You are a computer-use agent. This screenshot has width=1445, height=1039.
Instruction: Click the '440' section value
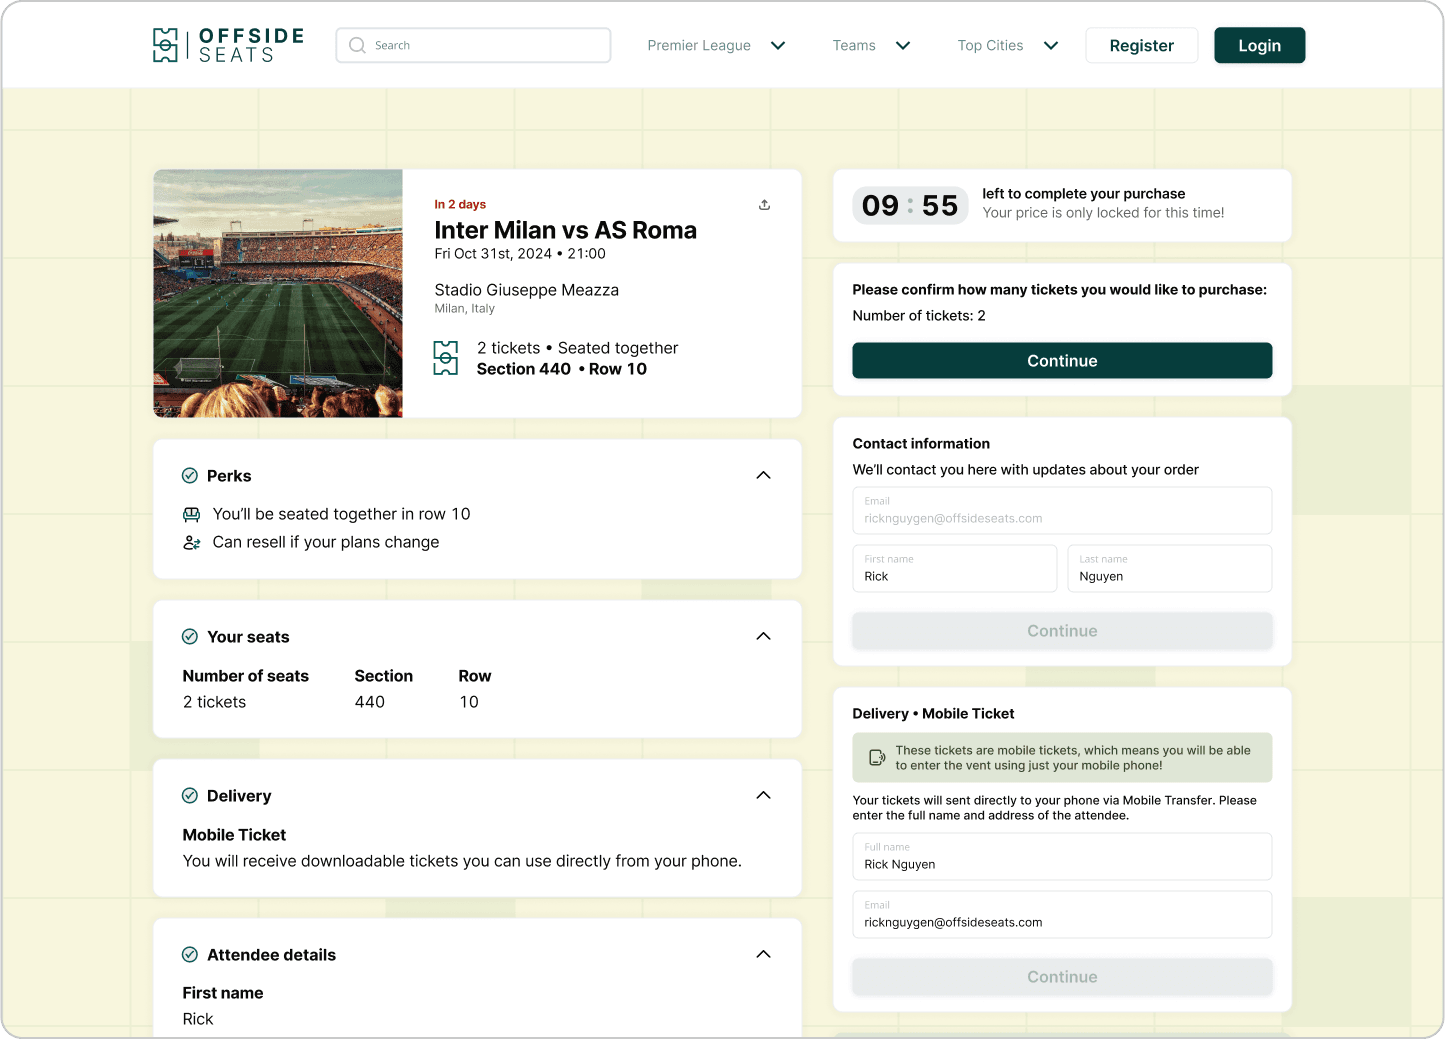tap(369, 702)
